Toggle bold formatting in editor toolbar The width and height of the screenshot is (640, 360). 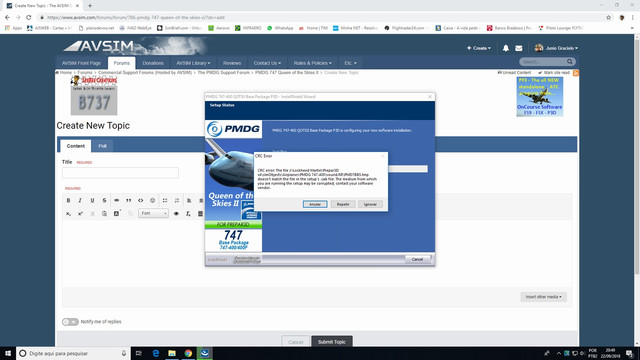point(68,200)
